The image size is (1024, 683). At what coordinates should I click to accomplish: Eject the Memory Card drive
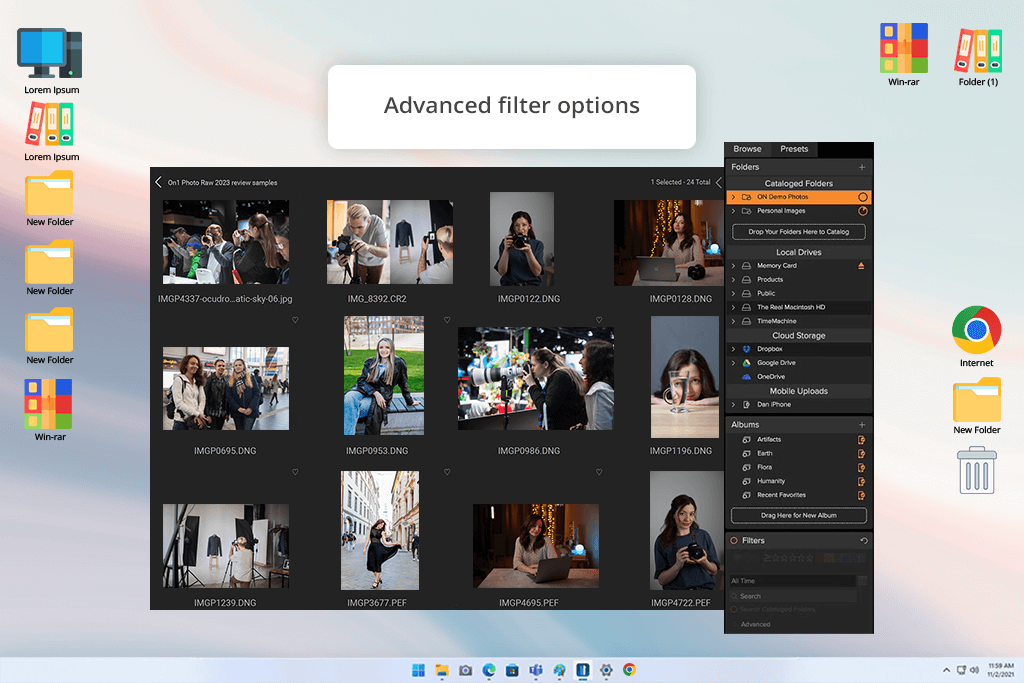861,266
